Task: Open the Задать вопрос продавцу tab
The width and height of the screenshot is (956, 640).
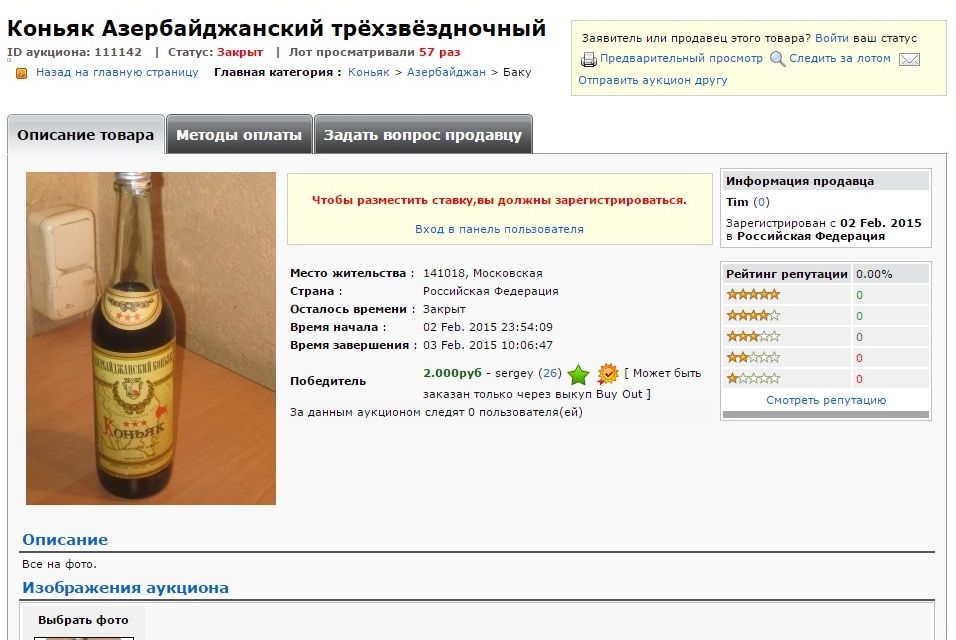Action: pos(423,135)
